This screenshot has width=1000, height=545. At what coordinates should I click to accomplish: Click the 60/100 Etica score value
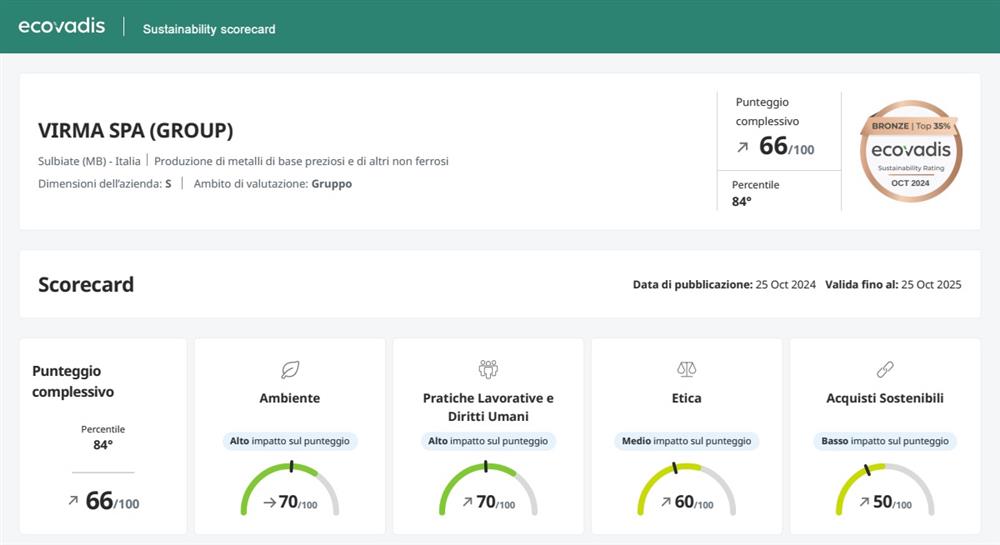coord(694,502)
